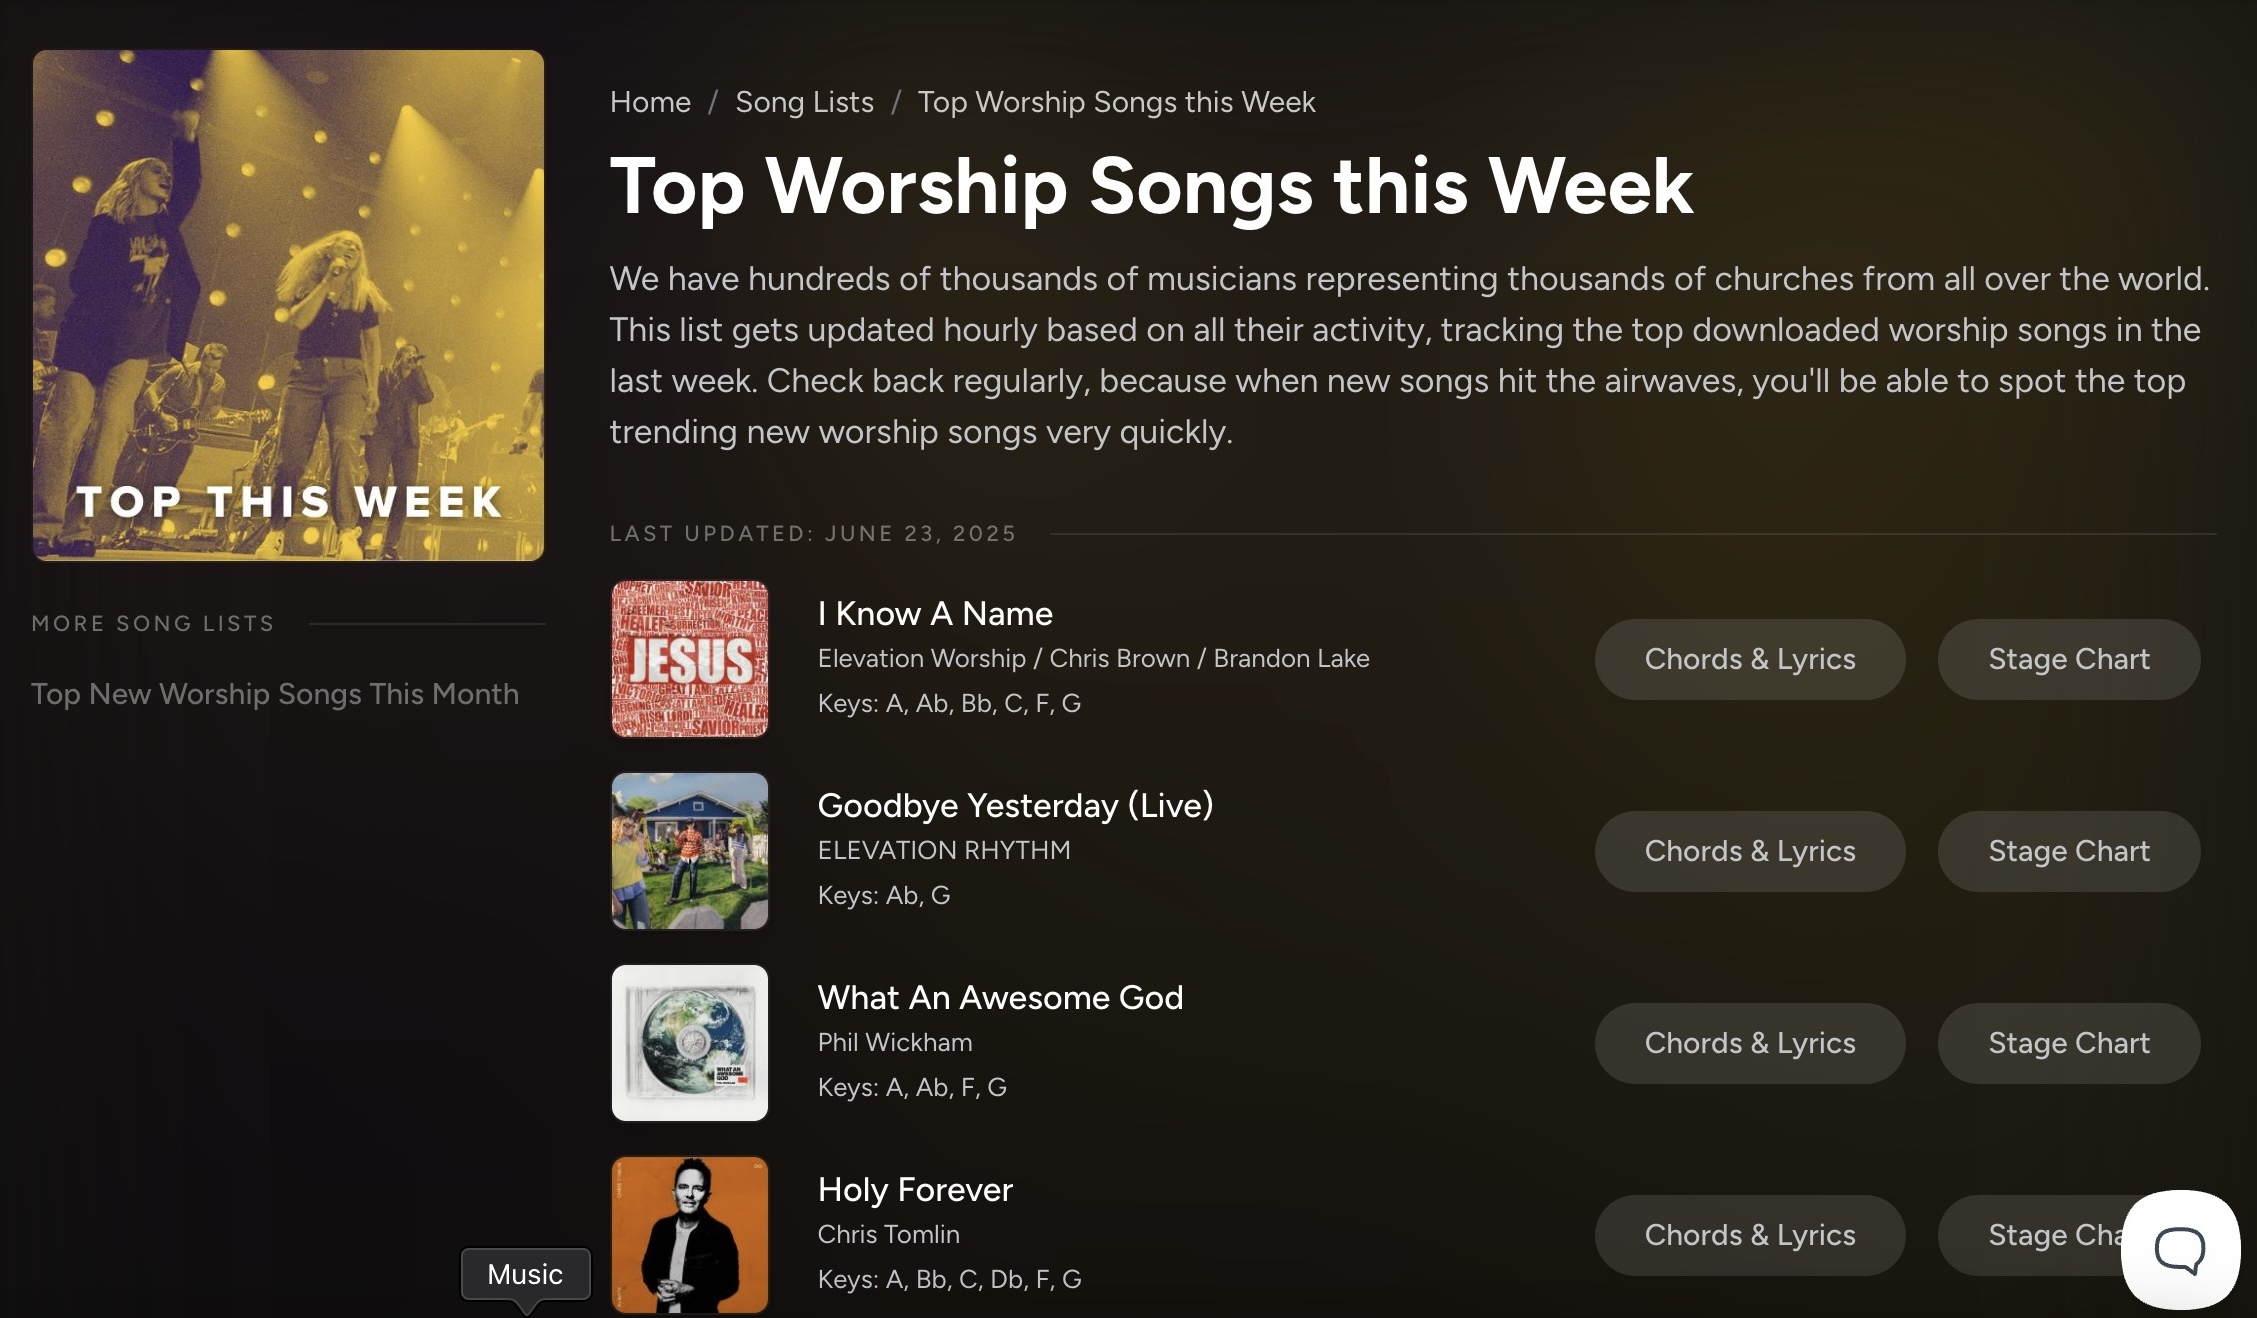
Task: Open Chords & Lyrics for Holy Forever
Action: coord(1750,1235)
